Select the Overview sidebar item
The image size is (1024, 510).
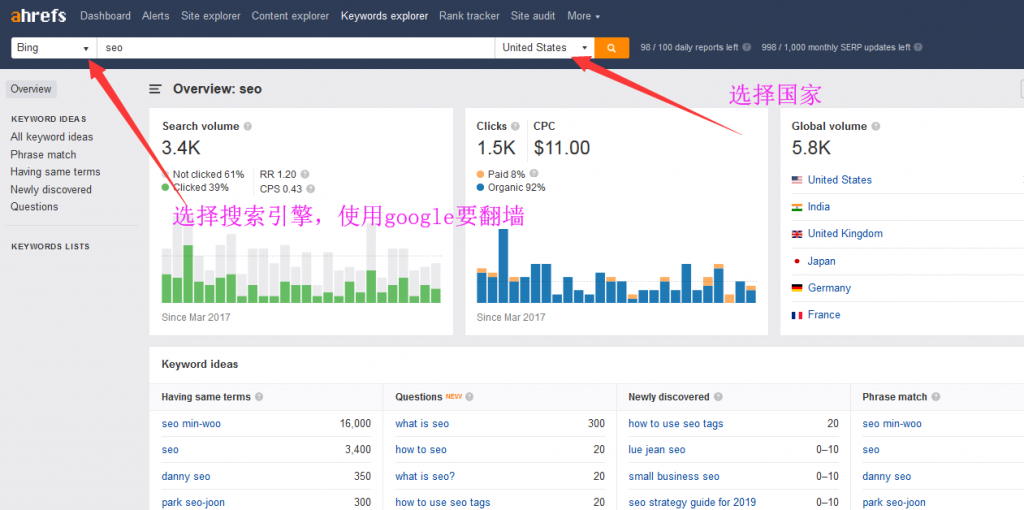click(31, 89)
